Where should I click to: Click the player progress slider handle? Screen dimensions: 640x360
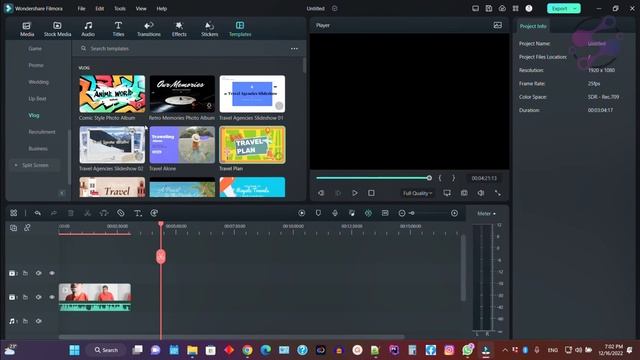click(429, 178)
